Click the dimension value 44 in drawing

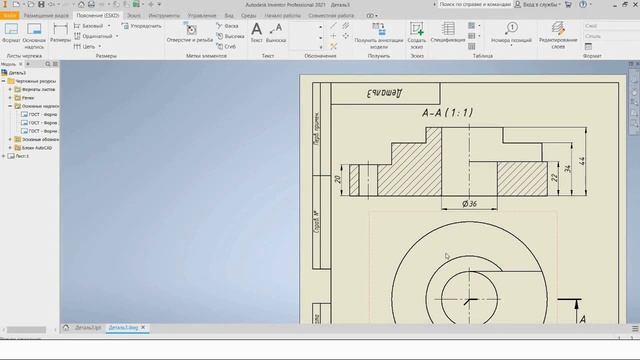point(582,161)
